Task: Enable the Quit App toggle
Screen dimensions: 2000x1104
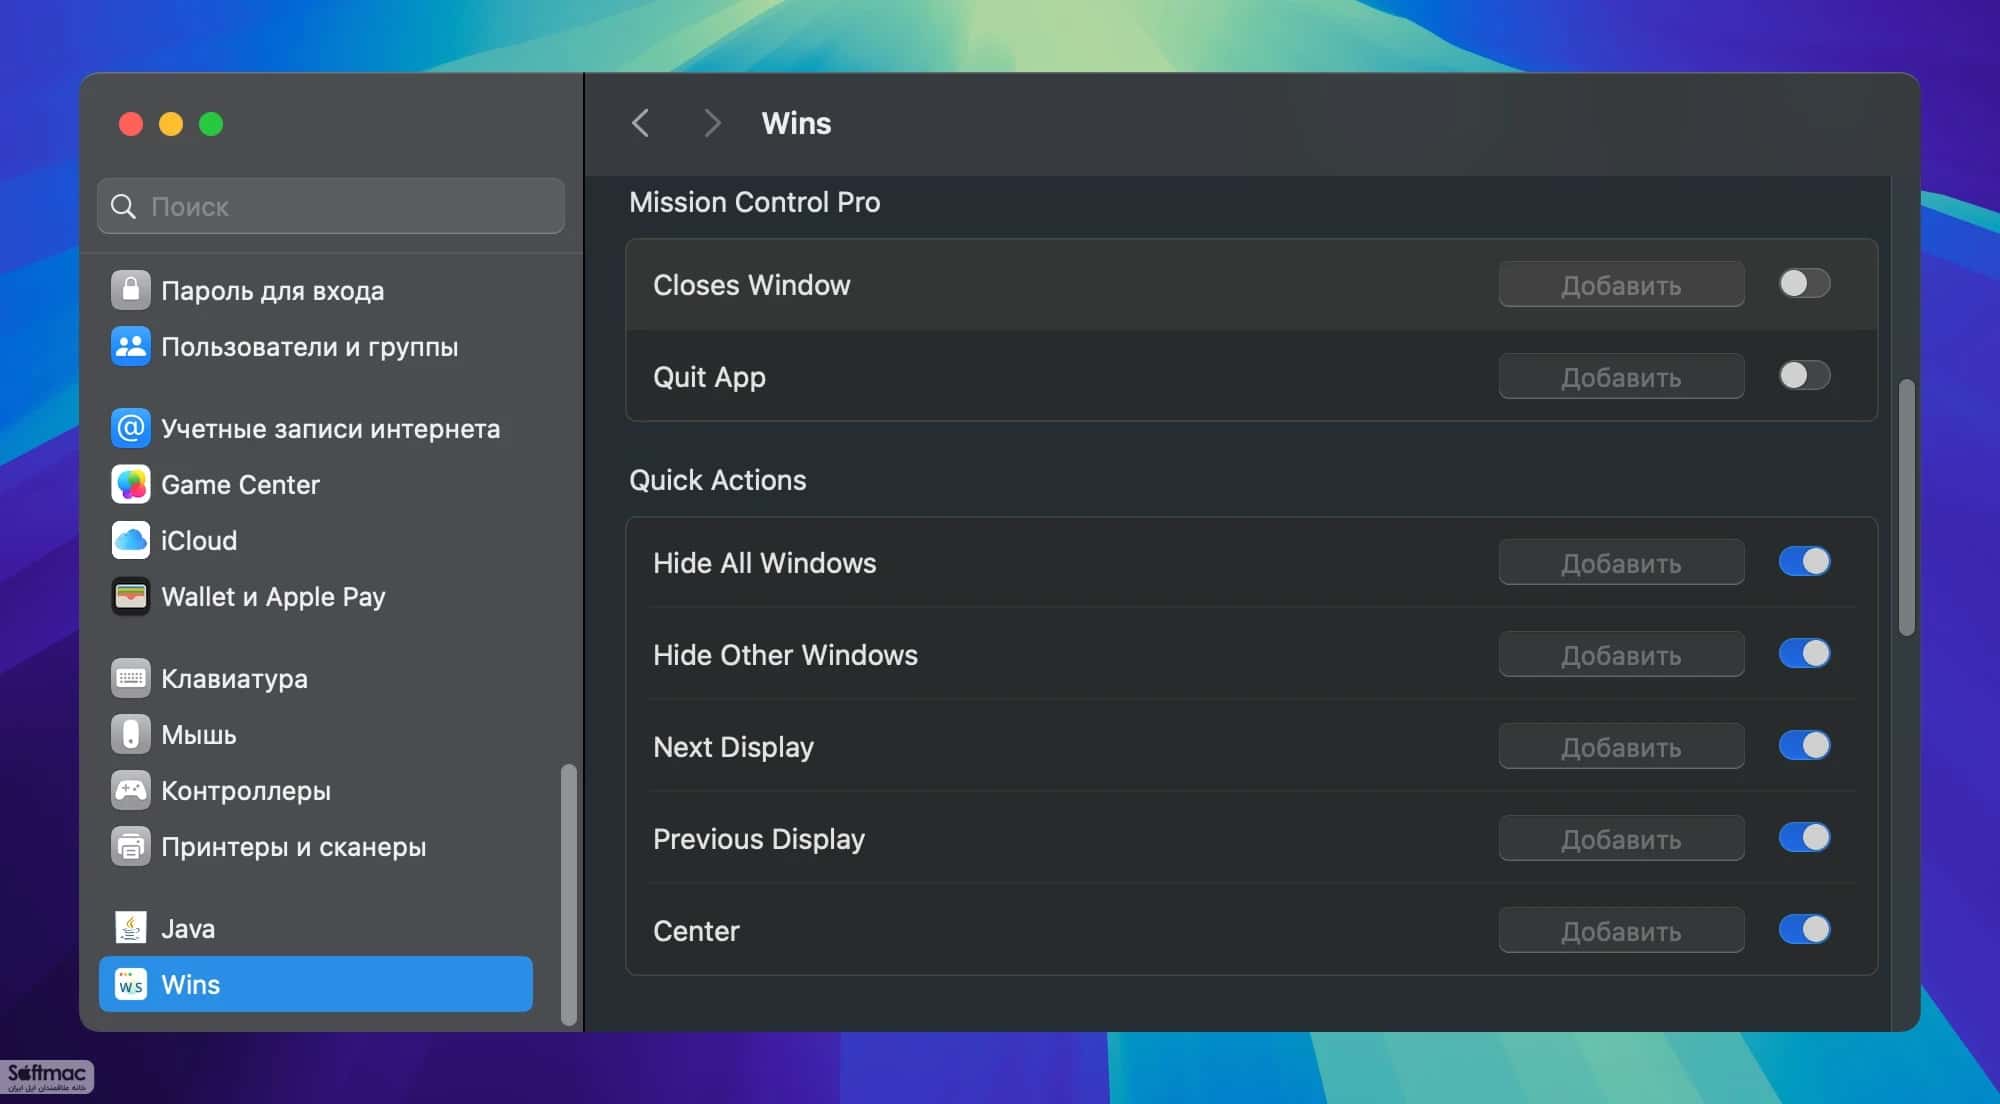Action: (1804, 376)
